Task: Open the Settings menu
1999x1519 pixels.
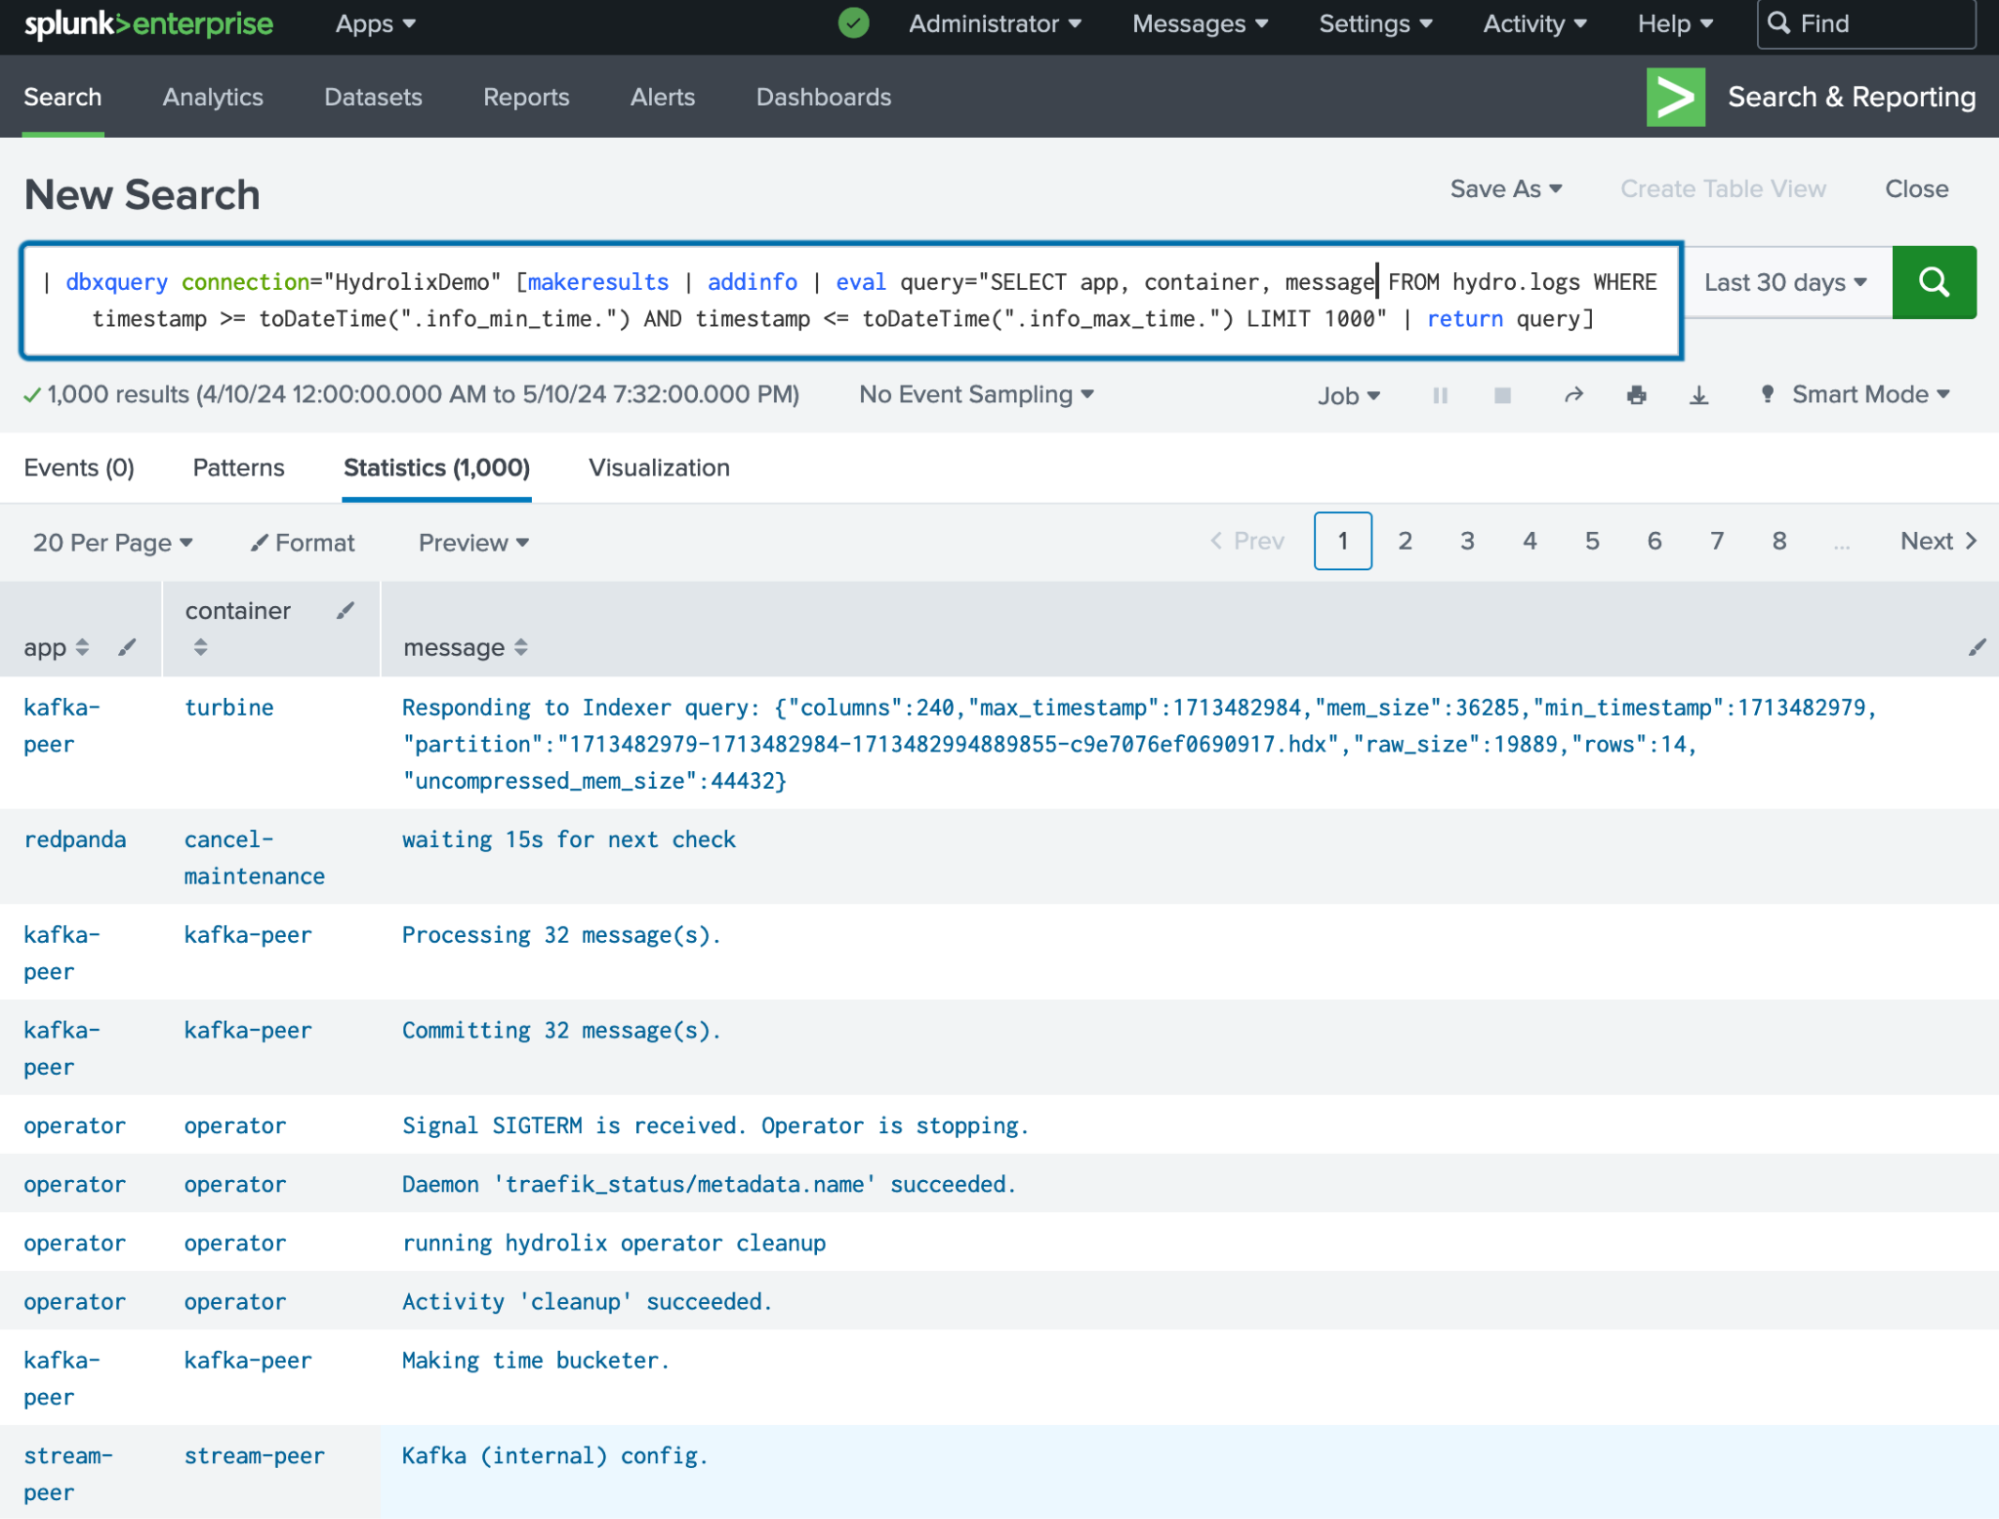Action: pyautogui.click(x=1375, y=24)
